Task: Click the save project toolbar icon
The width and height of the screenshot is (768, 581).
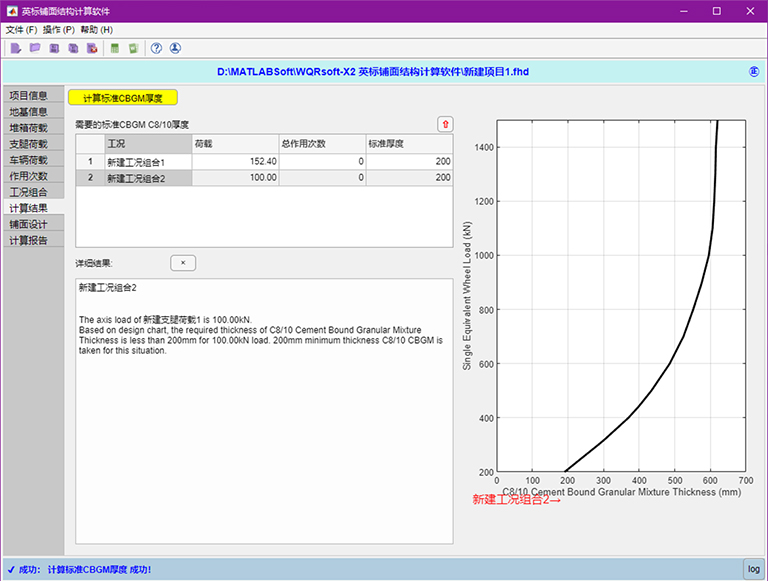Action: pyautogui.click(x=54, y=48)
